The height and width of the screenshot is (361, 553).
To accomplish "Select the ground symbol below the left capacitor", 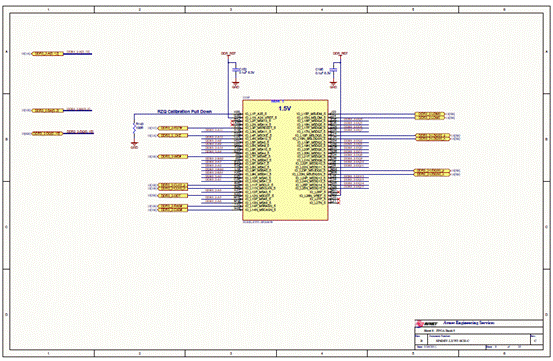I will [x=235, y=85].
